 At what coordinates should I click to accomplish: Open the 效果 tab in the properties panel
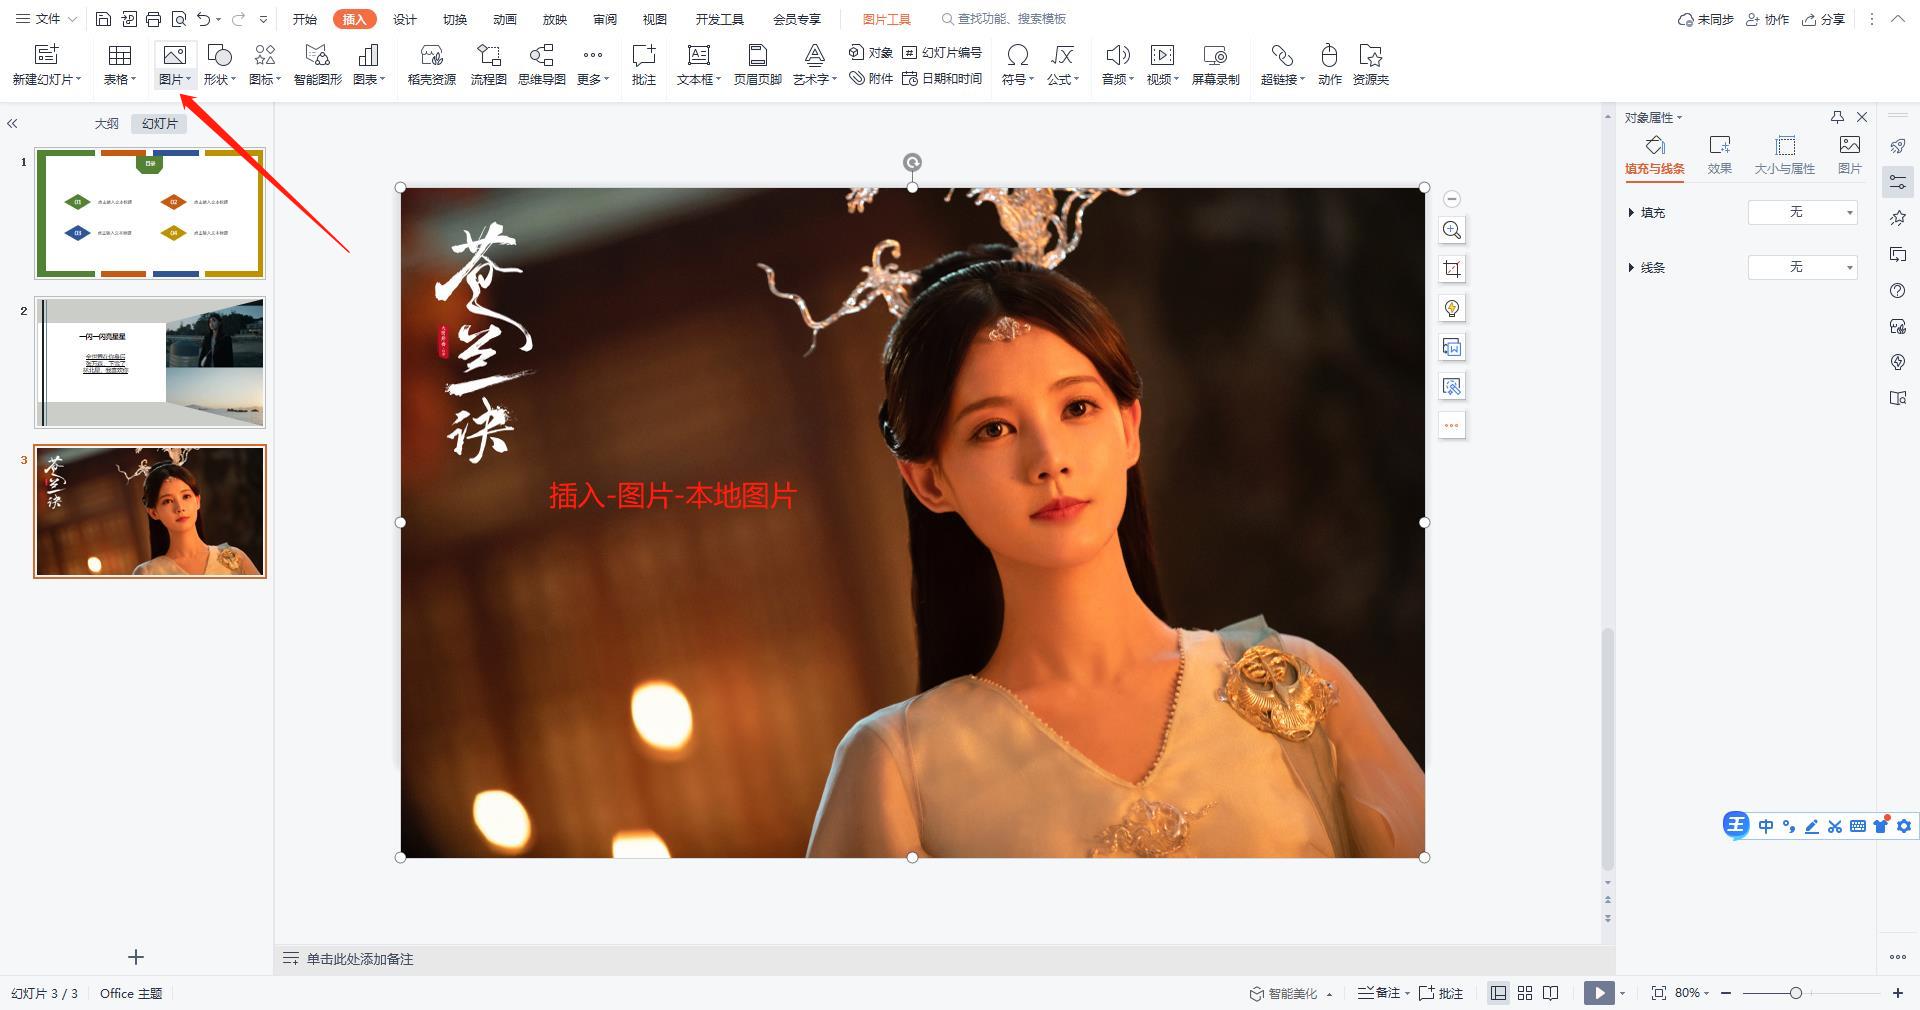[x=1719, y=155]
